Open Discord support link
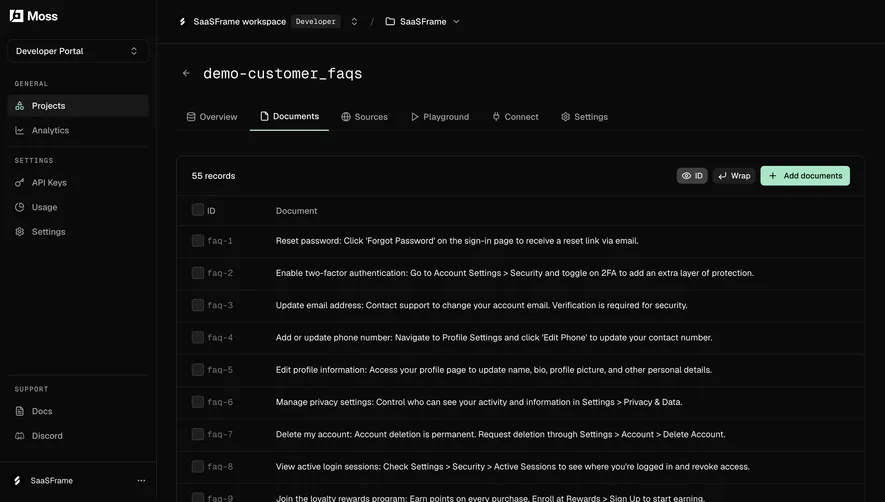Image resolution: width=885 pixels, height=502 pixels. (78, 436)
